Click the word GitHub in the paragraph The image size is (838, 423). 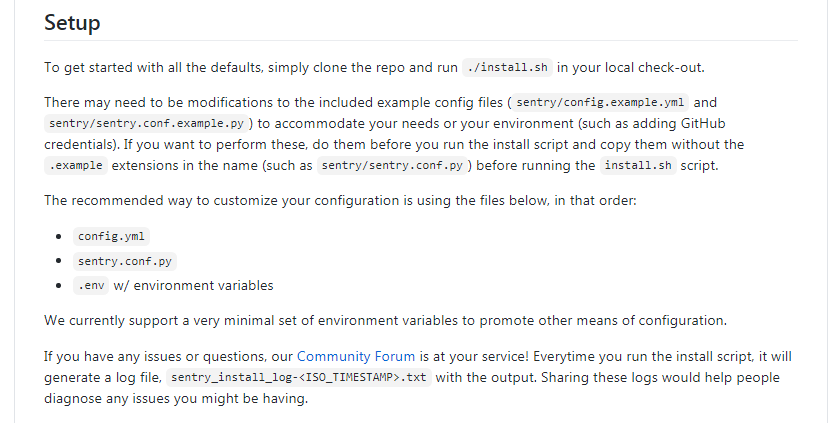[703, 124]
